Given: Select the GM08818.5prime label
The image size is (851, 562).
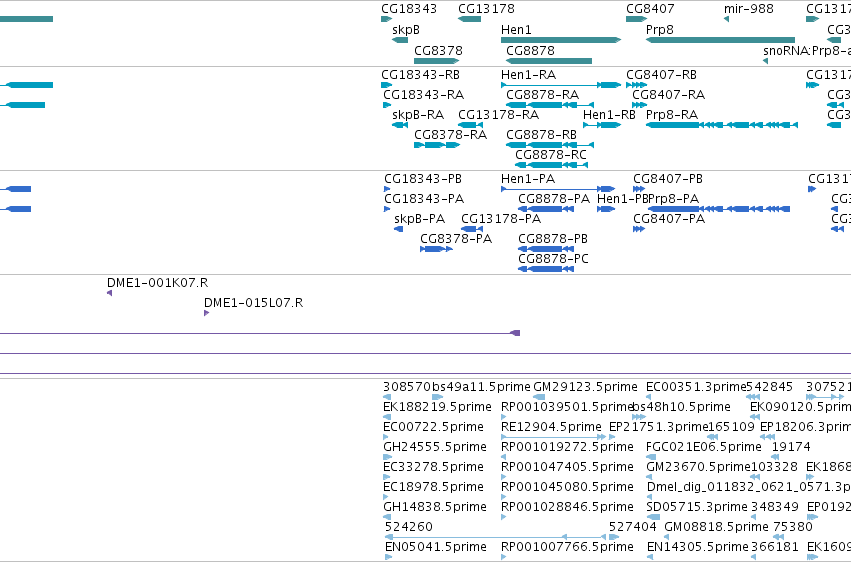Looking at the screenshot, I should point(716,527).
